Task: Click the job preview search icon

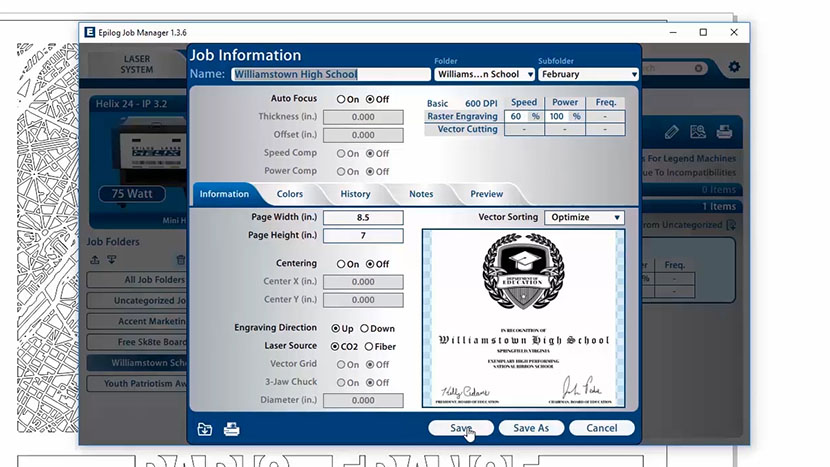Action: [x=698, y=132]
